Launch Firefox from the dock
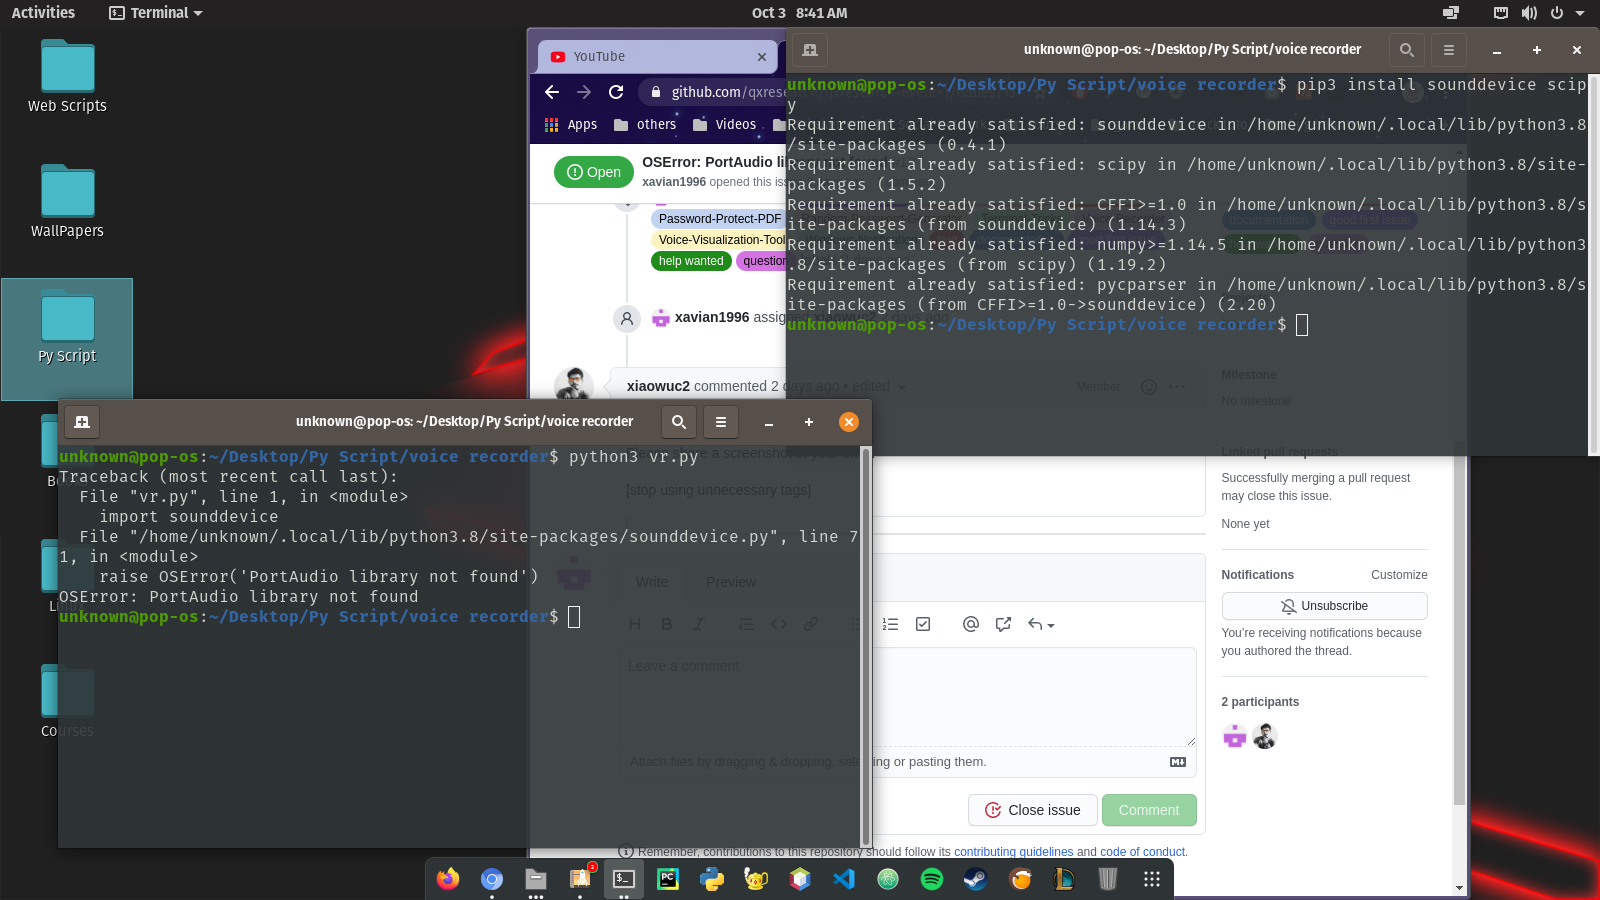The width and height of the screenshot is (1600, 900). [x=448, y=879]
